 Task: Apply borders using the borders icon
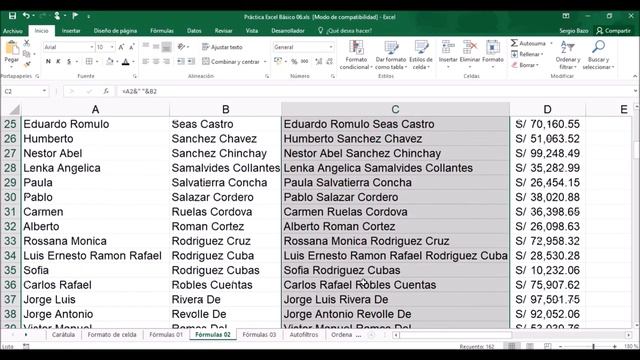(89, 62)
